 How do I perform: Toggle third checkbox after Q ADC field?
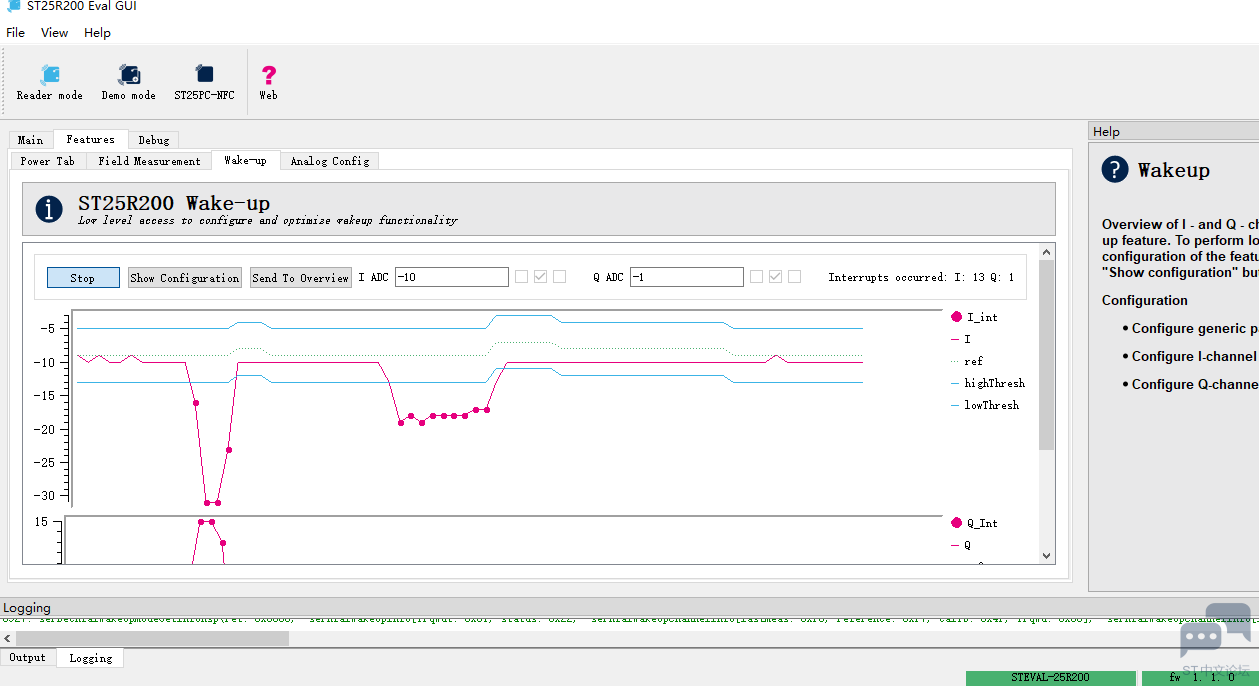[794, 277]
